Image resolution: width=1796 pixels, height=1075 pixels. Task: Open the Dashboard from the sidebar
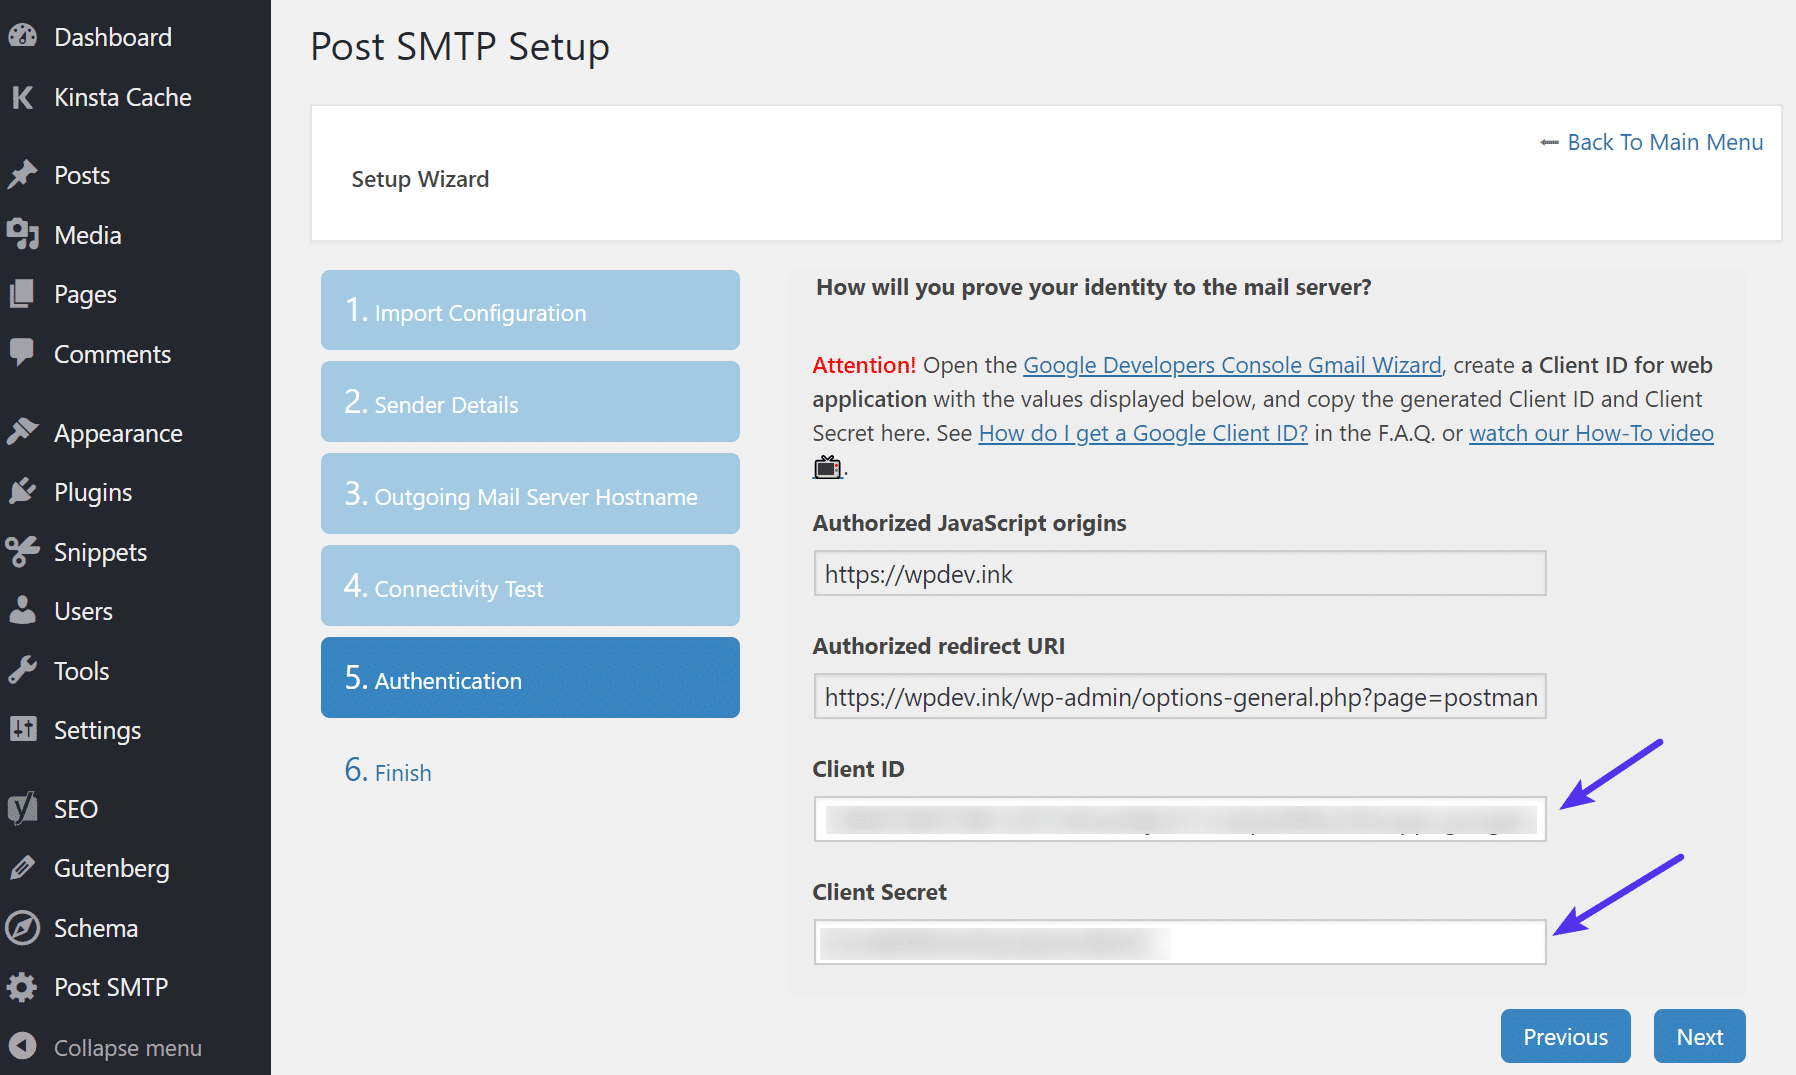pos(24,36)
